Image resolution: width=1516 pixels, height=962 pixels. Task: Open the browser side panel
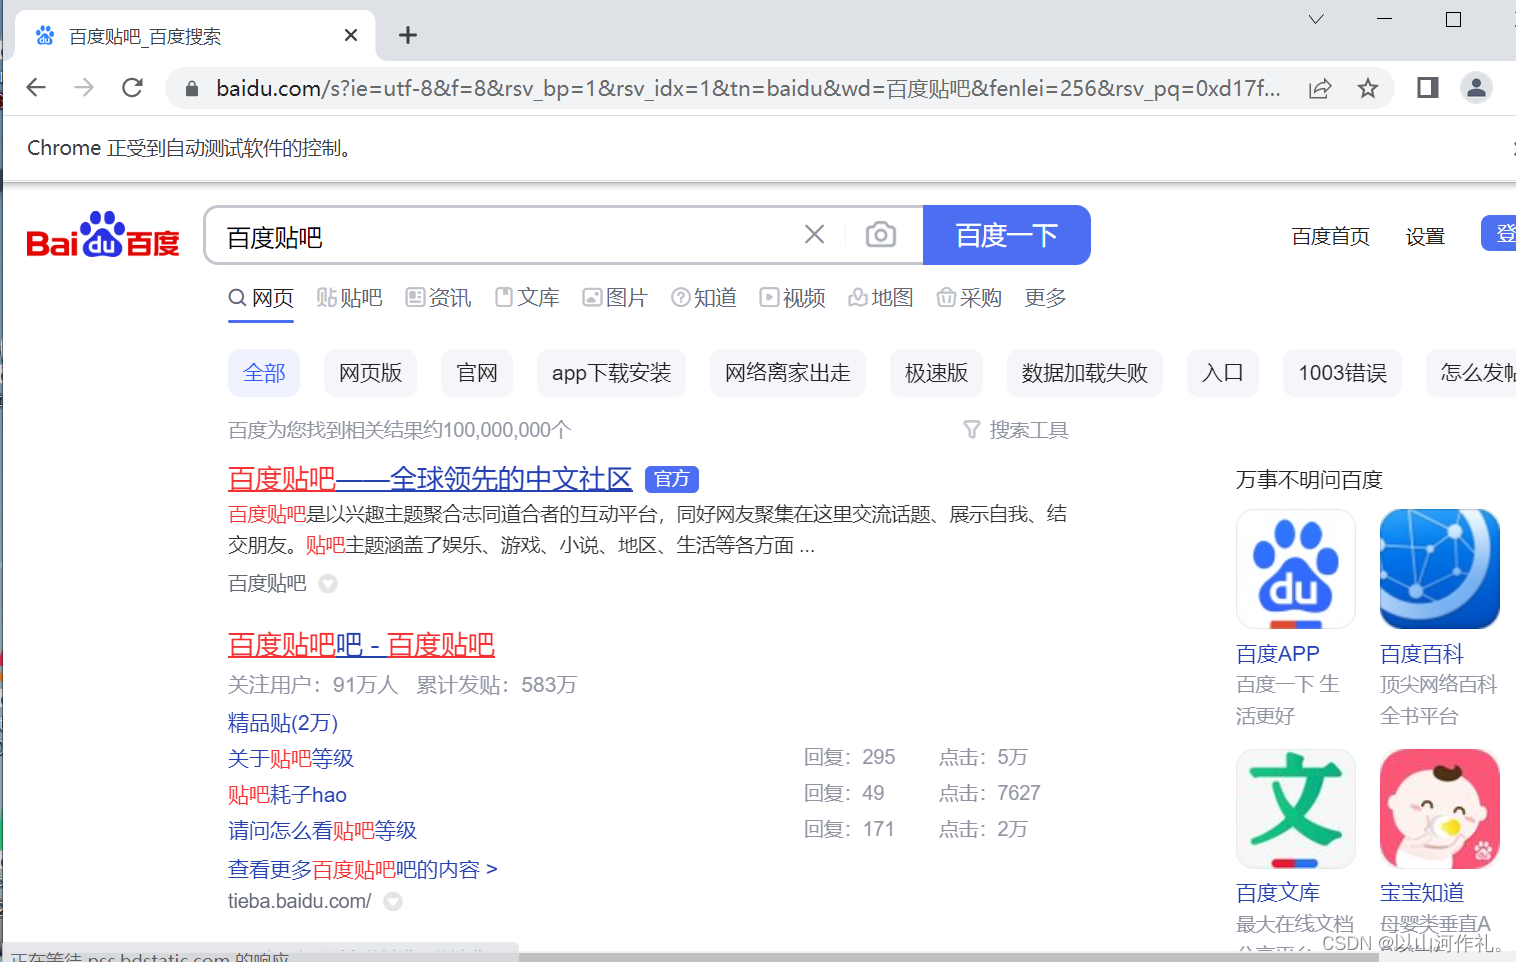pos(1428,88)
